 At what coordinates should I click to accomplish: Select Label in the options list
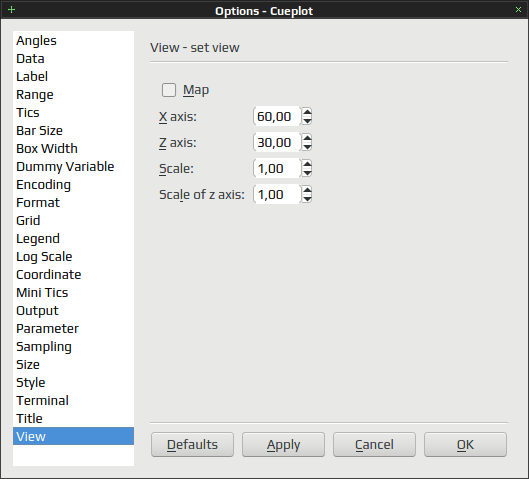point(73,76)
